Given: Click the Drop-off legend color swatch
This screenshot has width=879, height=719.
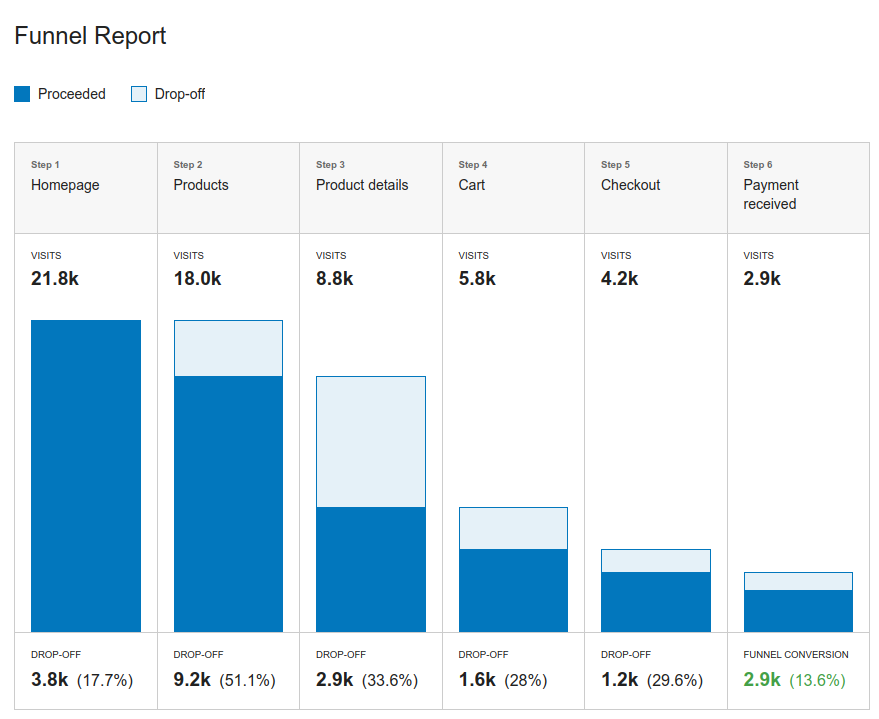Looking at the screenshot, I should 139,94.
